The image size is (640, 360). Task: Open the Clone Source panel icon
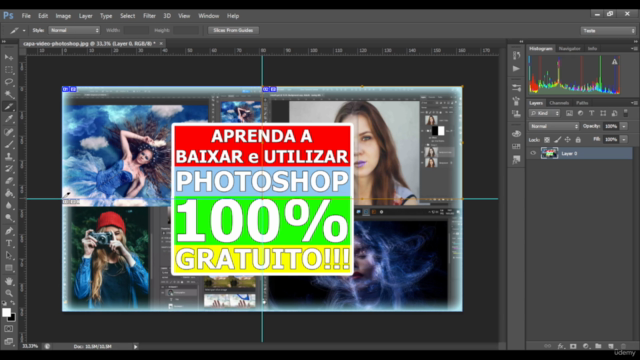click(x=516, y=114)
